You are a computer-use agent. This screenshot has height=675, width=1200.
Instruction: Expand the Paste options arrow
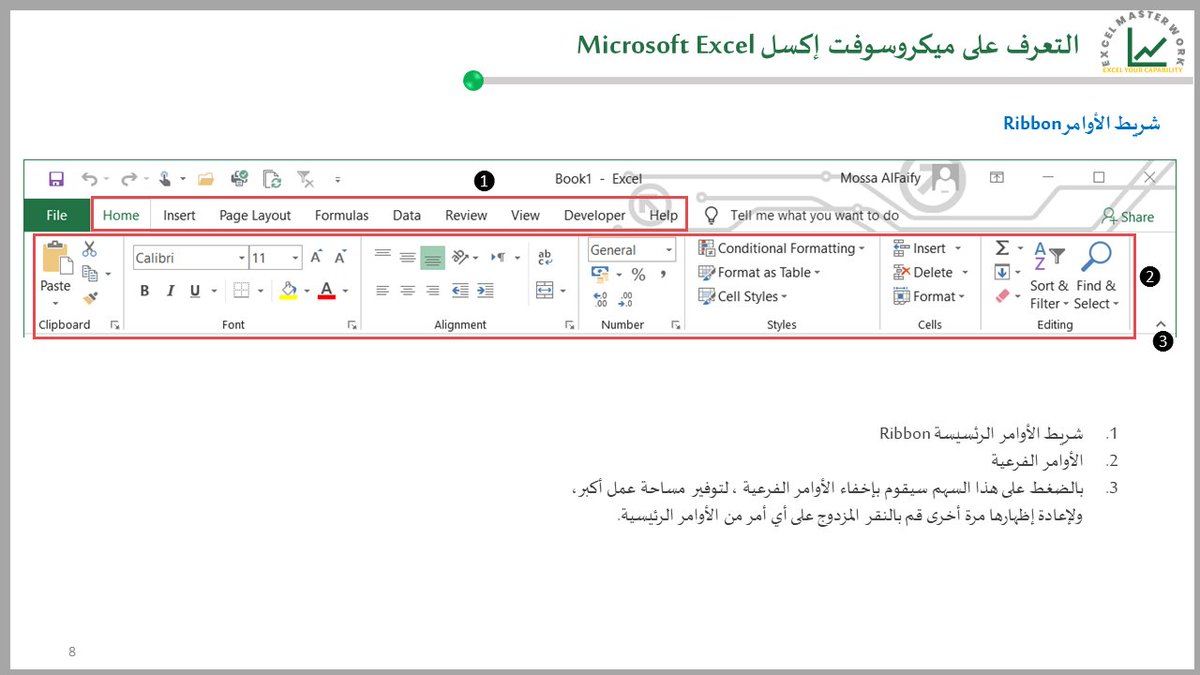[55, 303]
